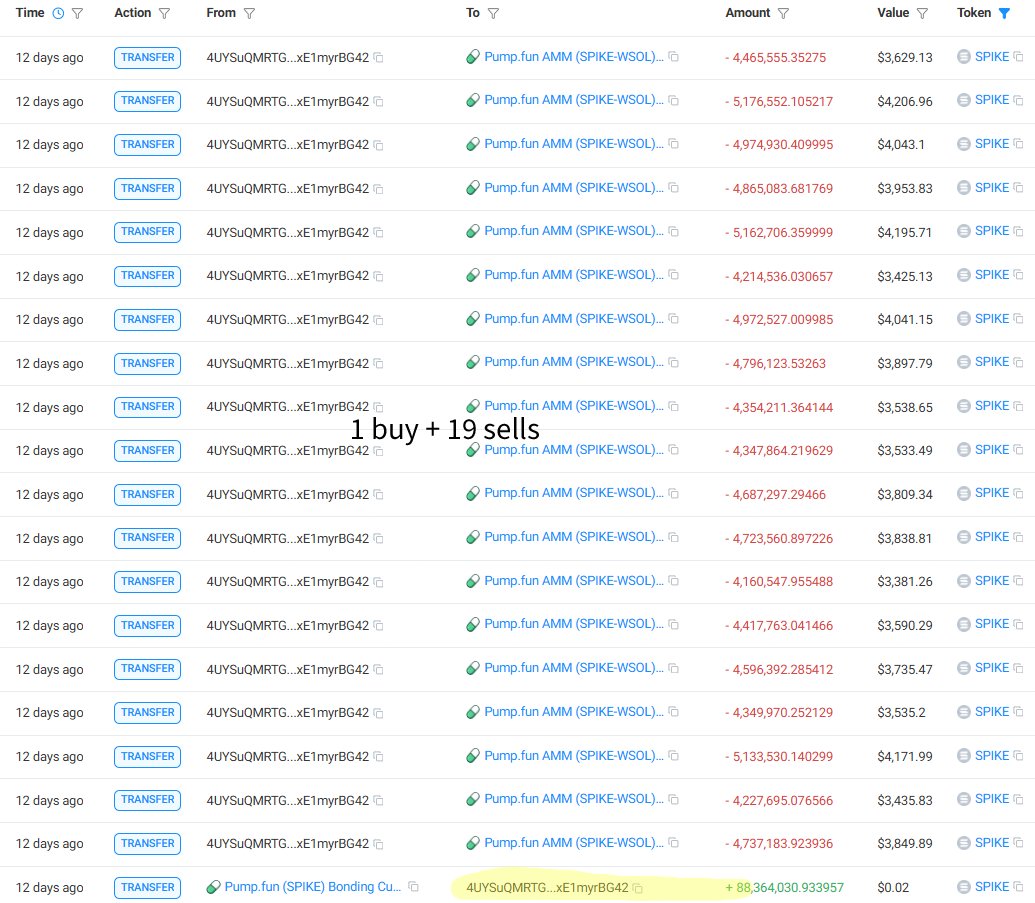This screenshot has width=1035, height=903.
Task: Copy highlighted 4UYSuQMRTG recipient address in last row
Action: tap(638, 888)
